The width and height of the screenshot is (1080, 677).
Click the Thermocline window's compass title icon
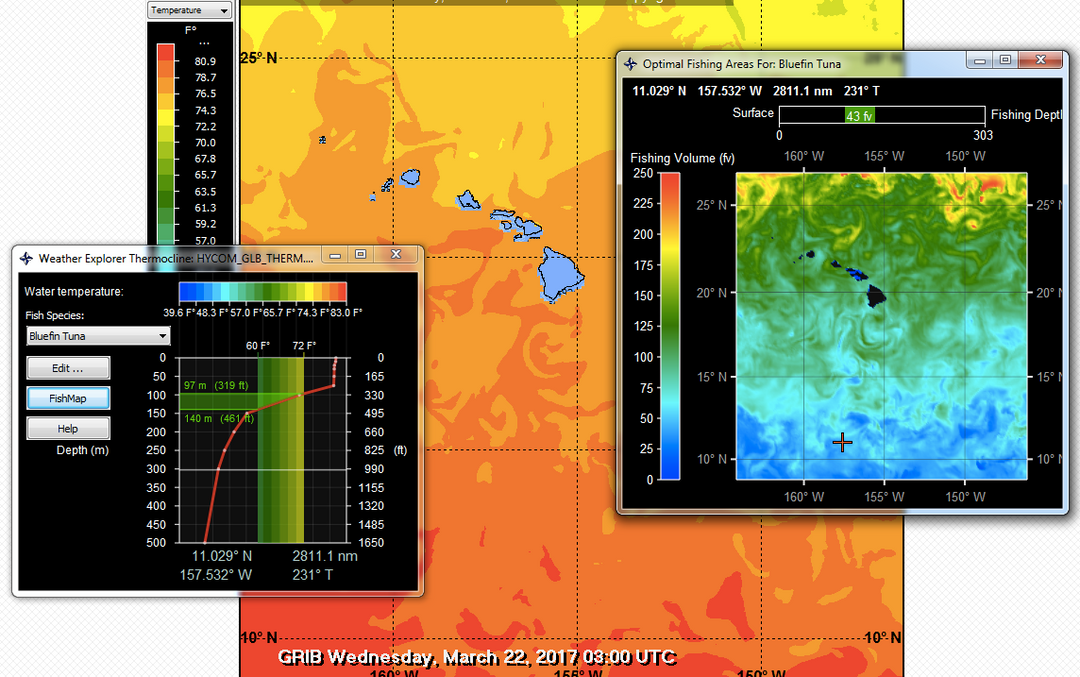point(27,258)
